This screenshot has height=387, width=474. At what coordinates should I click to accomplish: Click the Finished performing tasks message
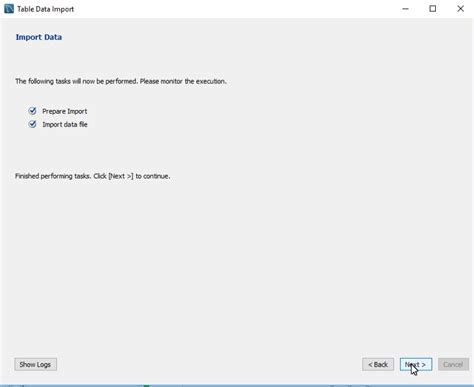pos(92,176)
